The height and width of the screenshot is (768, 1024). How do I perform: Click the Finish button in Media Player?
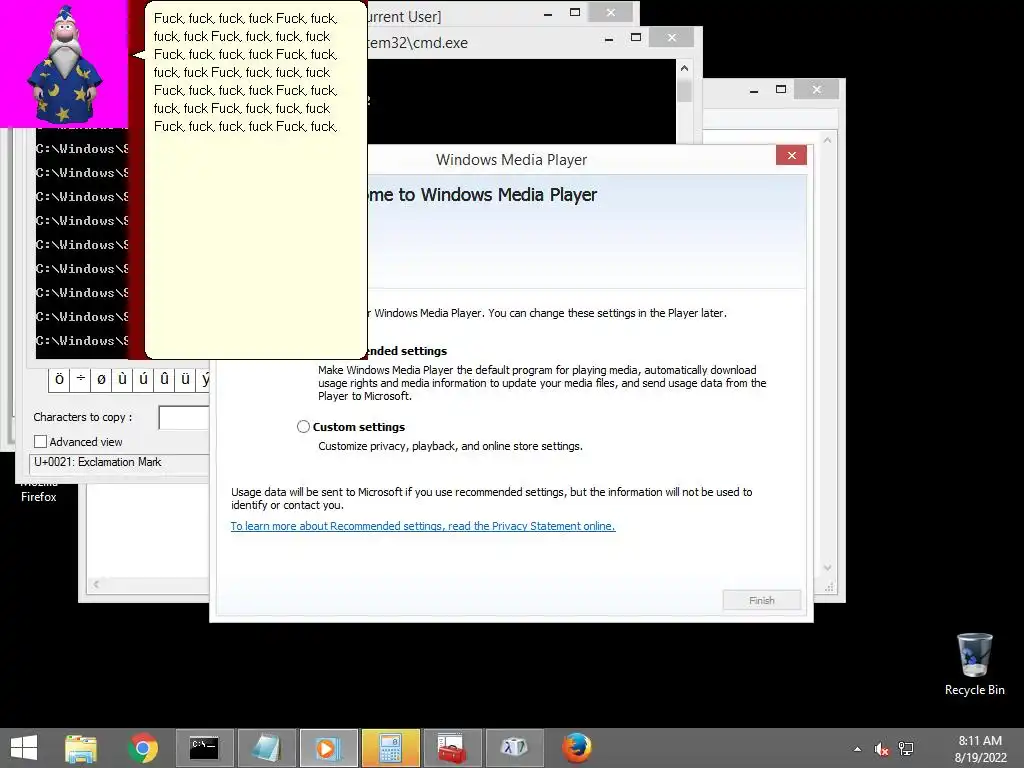click(x=761, y=600)
